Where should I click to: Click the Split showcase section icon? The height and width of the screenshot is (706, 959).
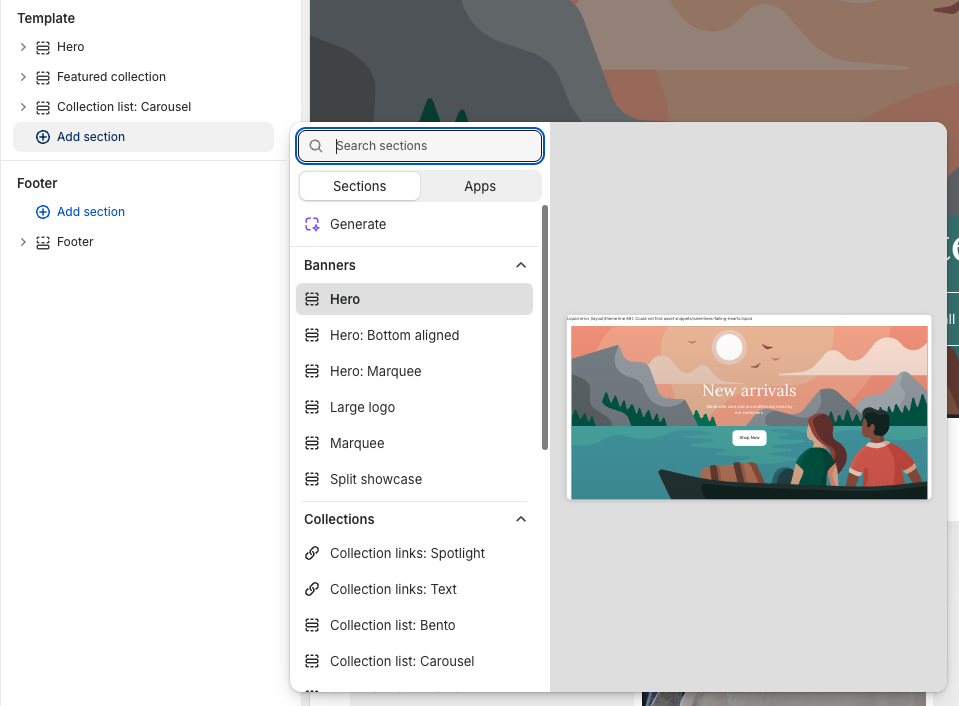click(x=312, y=480)
